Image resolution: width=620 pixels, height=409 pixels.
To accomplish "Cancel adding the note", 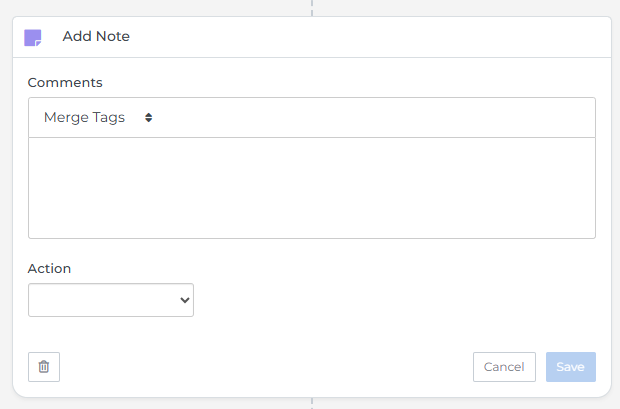I will pyautogui.click(x=504, y=367).
